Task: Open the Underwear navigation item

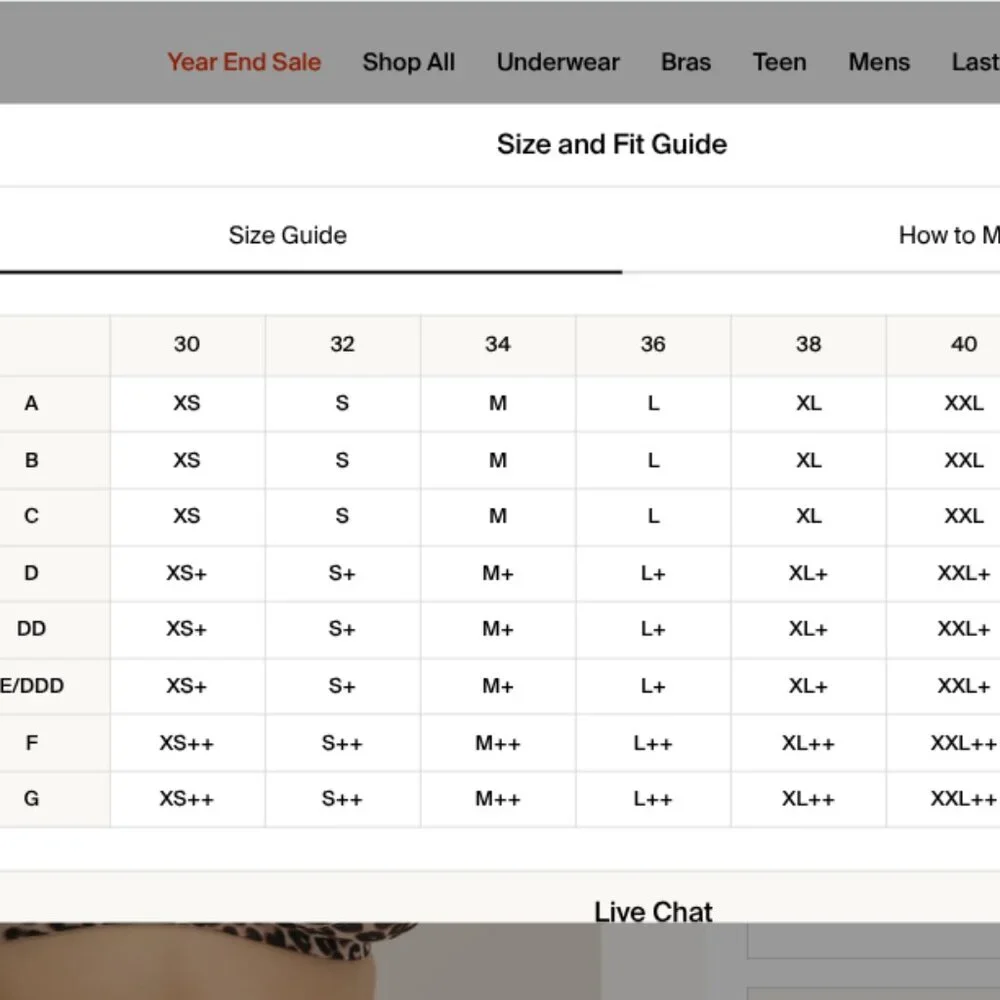Action: [x=558, y=62]
